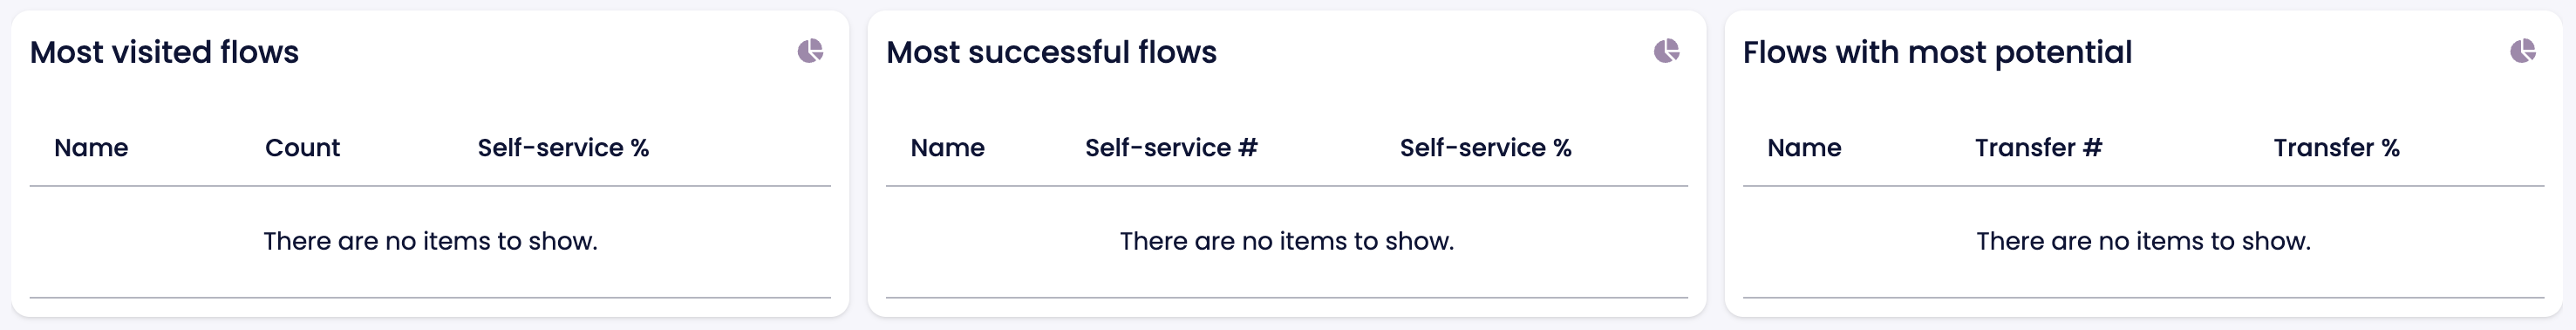Select the Flows with most potential heading
The height and width of the screenshot is (330, 2576).
1937,52
